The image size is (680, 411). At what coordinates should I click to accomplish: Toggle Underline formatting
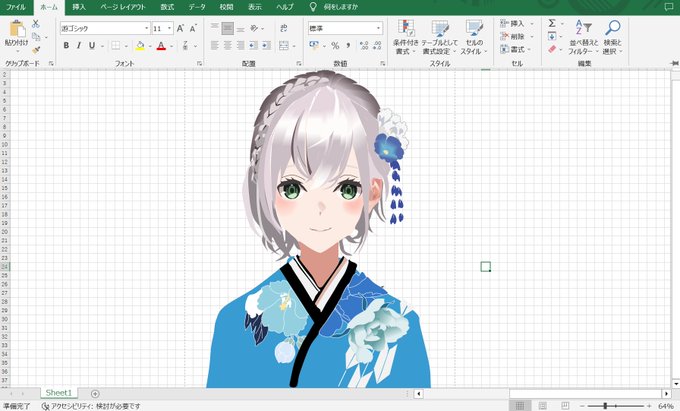coord(92,45)
